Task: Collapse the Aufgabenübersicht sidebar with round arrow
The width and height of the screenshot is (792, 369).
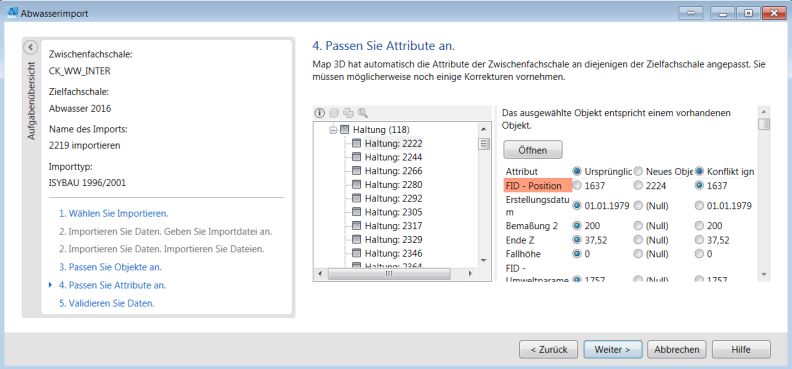Action: tap(30, 47)
